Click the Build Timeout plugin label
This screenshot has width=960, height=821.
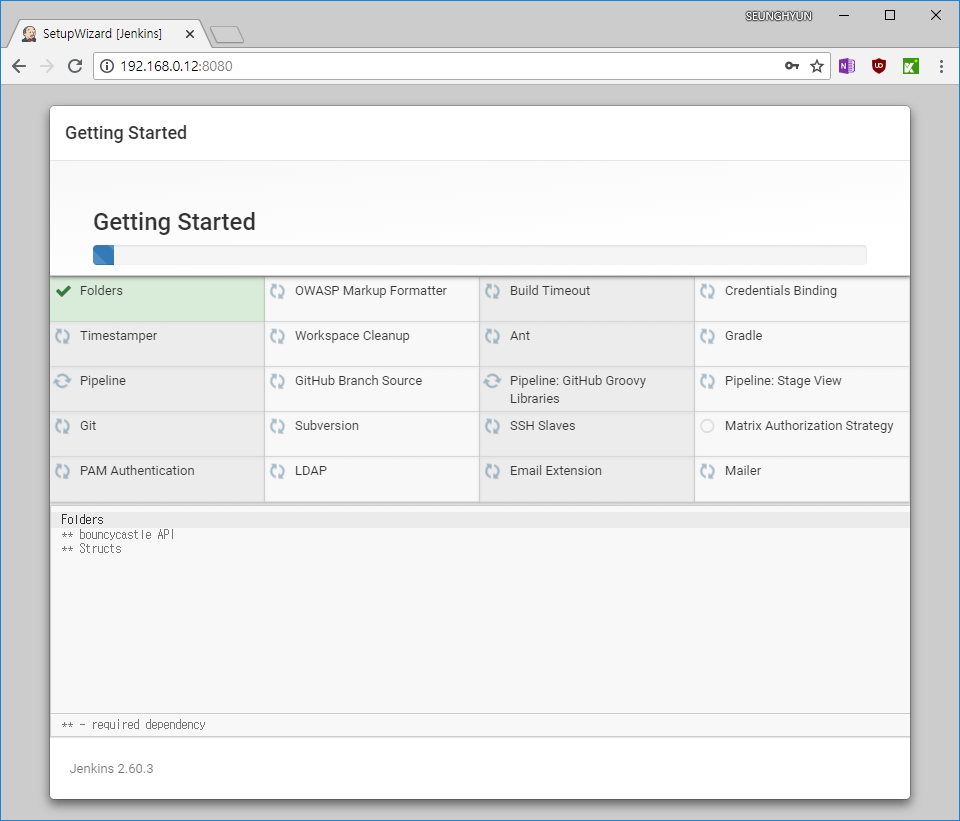tap(550, 291)
